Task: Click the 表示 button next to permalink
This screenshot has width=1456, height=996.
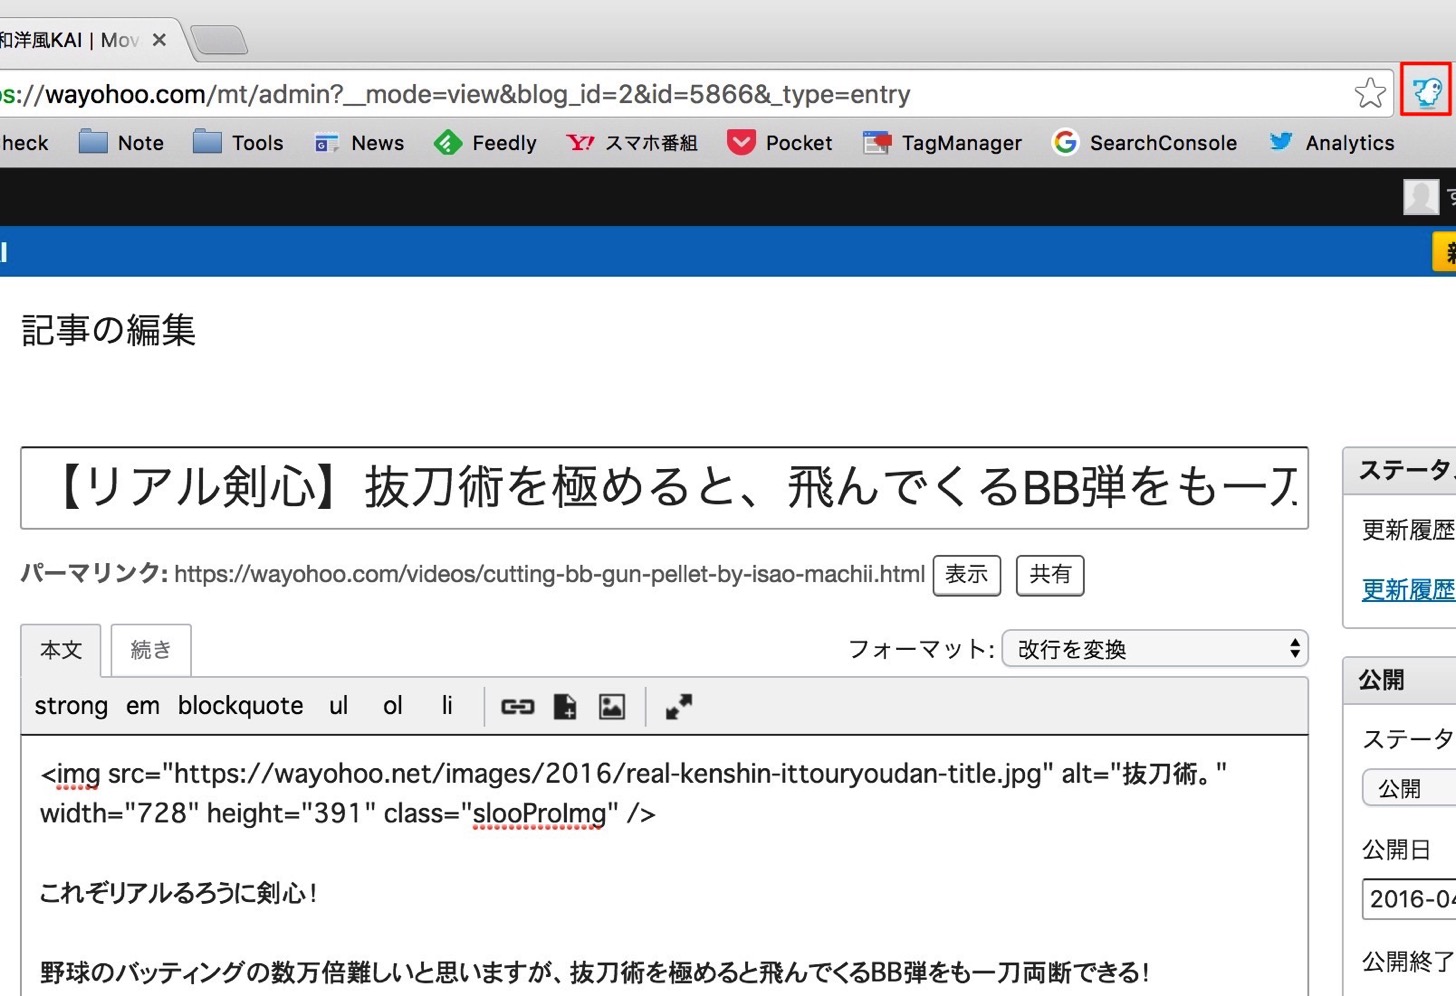Action: [967, 575]
